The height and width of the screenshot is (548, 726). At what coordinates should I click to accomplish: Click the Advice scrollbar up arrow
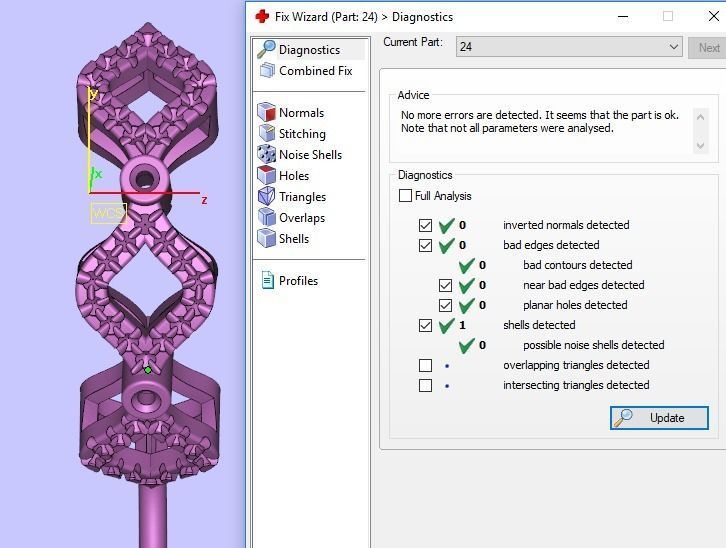(x=701, y=117)
